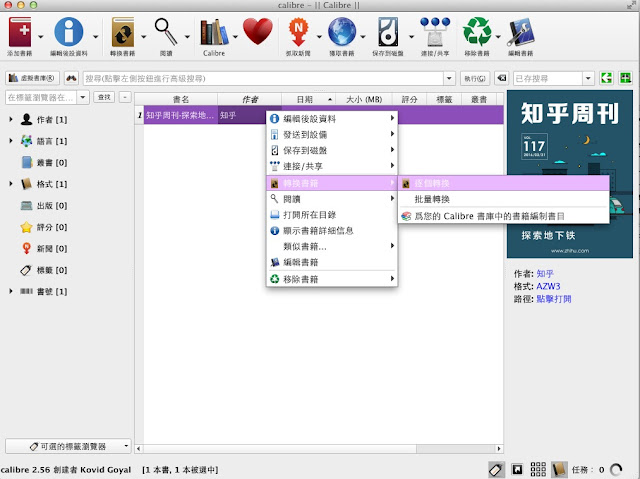This screenshot has width=640, height=479.
Task: Click the Find button in tag browser
Action: 104,97
